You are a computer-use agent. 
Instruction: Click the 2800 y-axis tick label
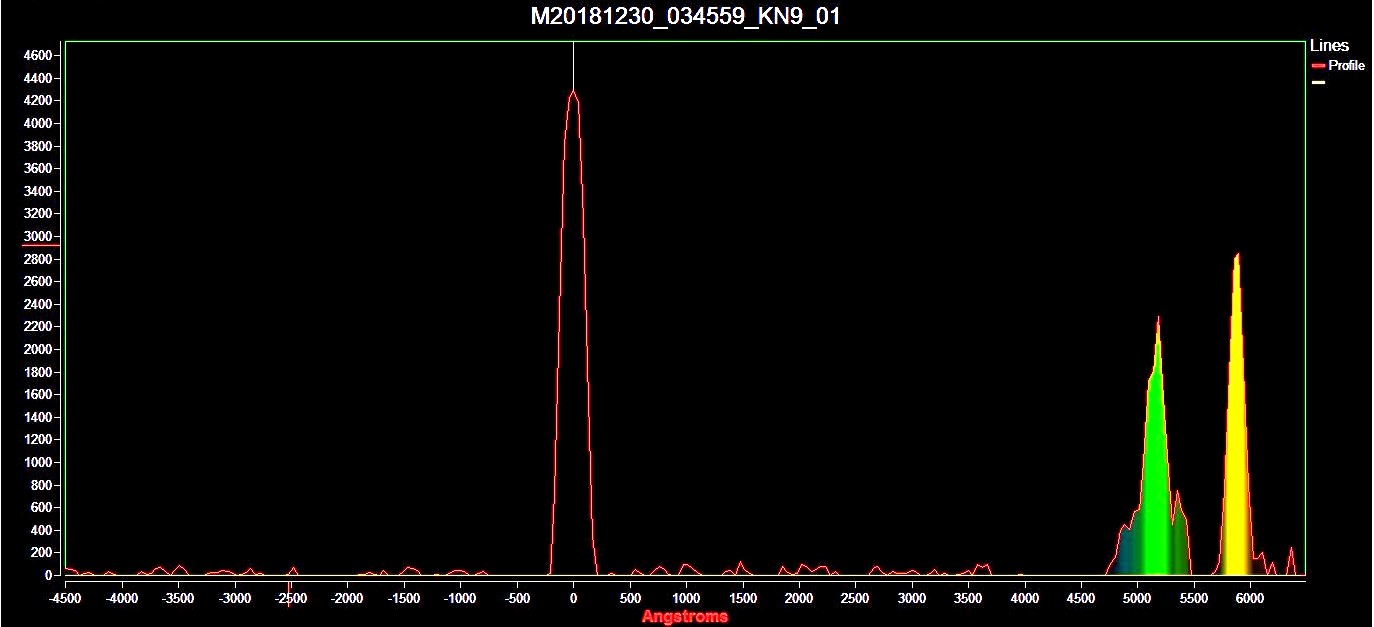37,259
